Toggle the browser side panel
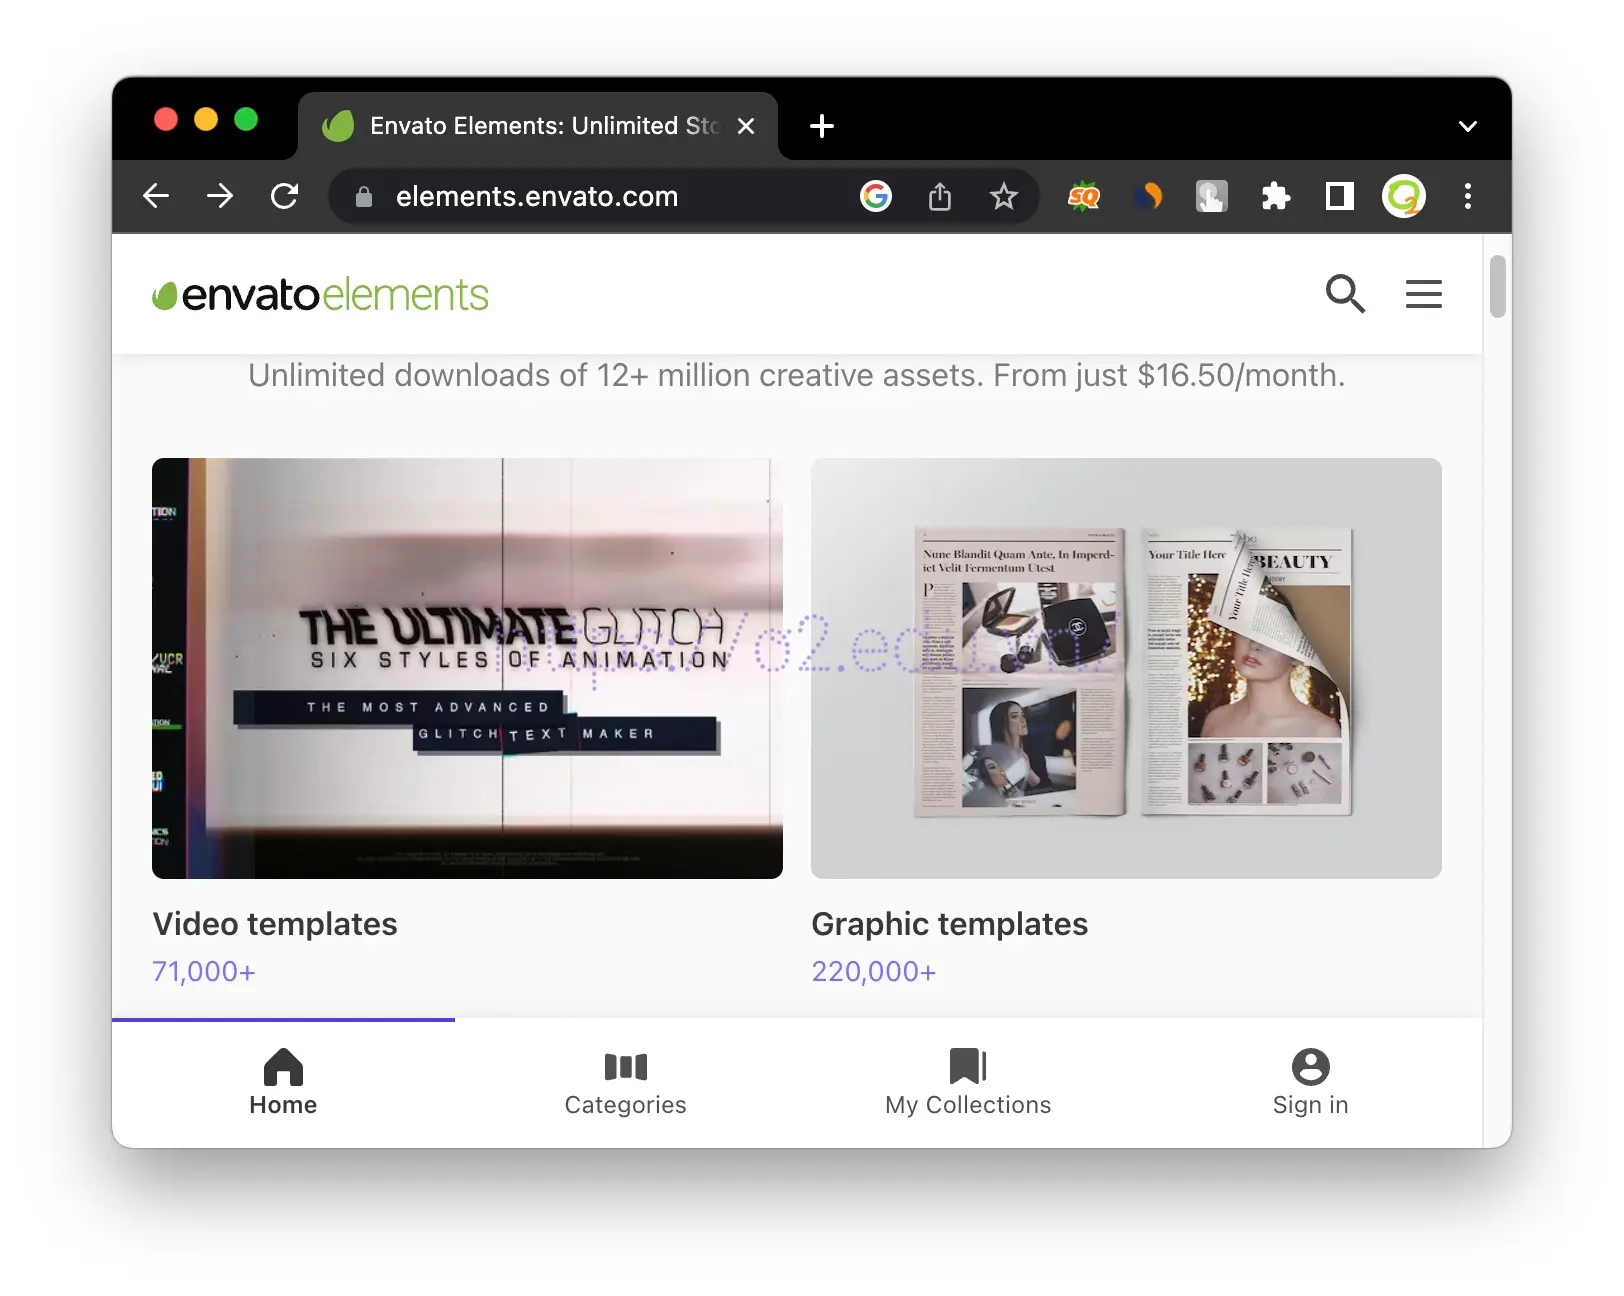This screenshot has height=1296, width=1624. (x=1340, y=196)
